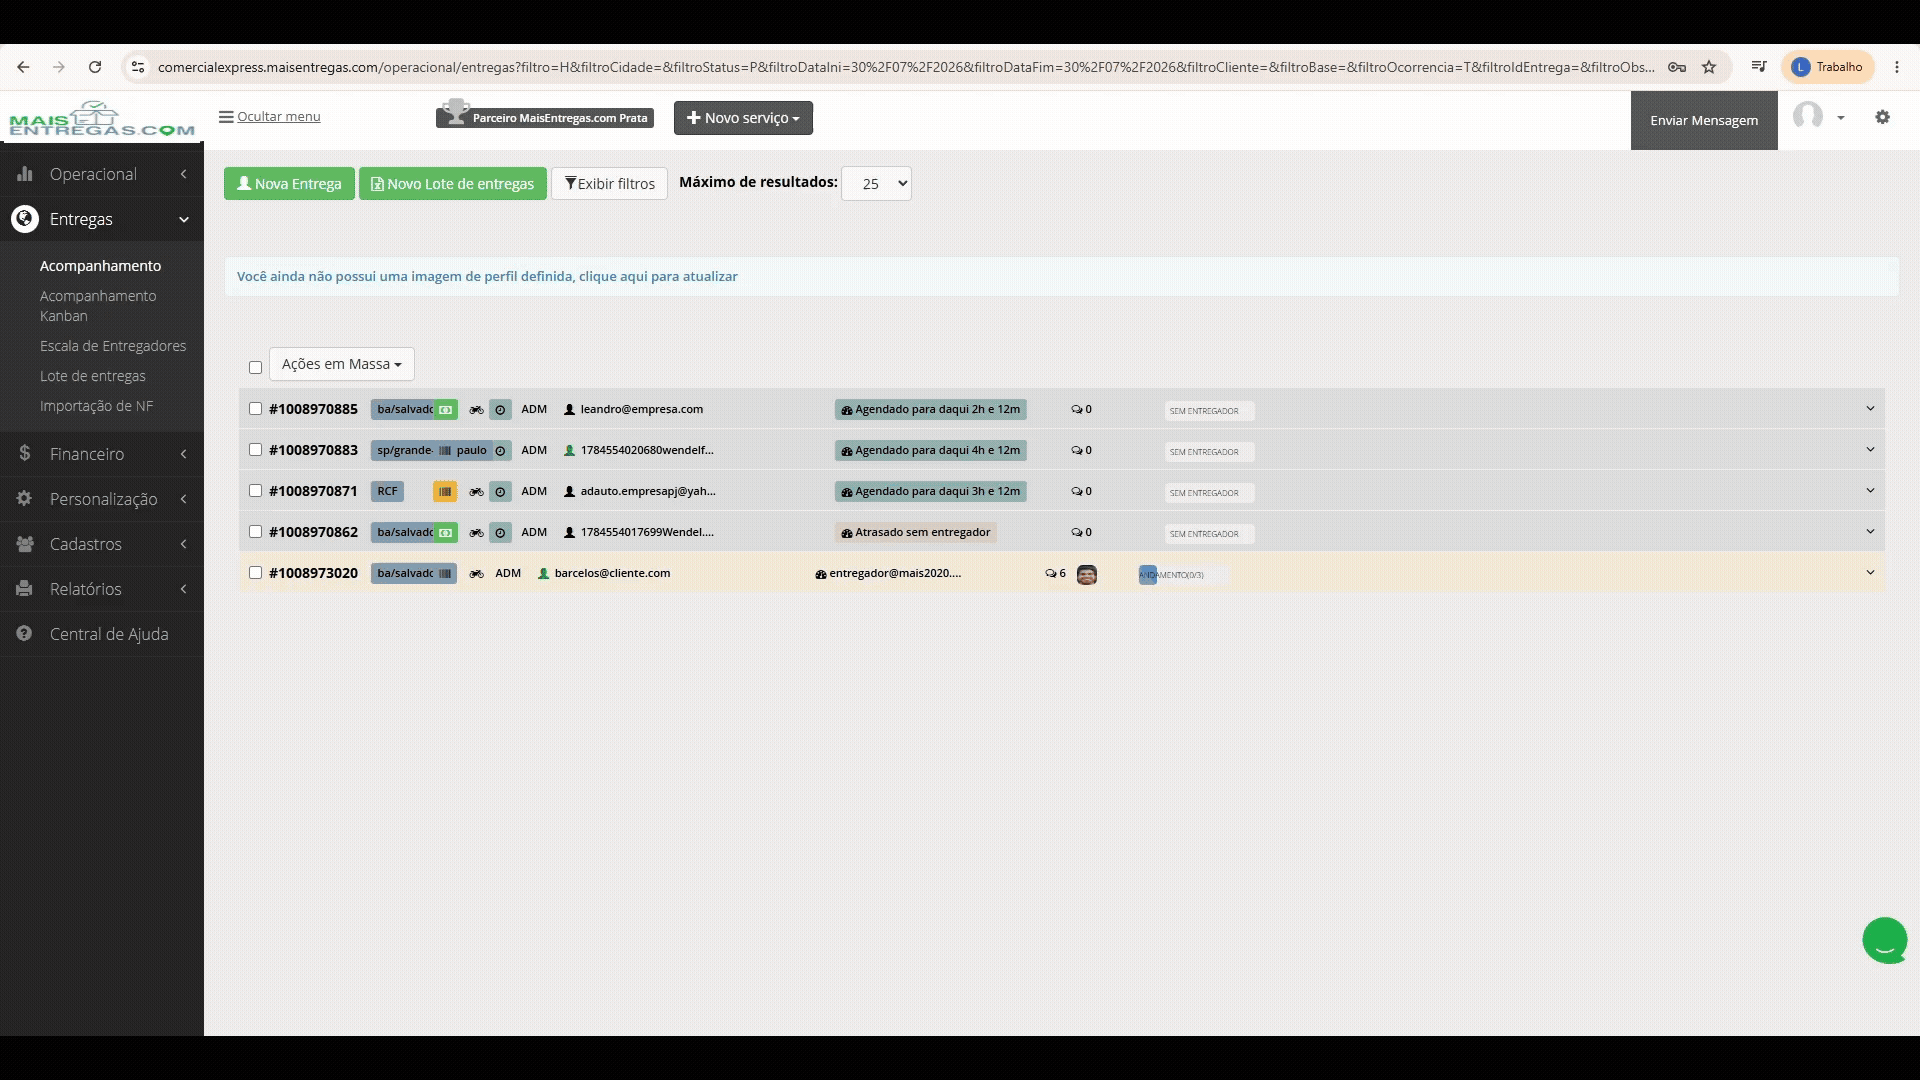Click the motorcycle icon in row #1008973020
The image size is (1920, 1080).
point(477,574)
